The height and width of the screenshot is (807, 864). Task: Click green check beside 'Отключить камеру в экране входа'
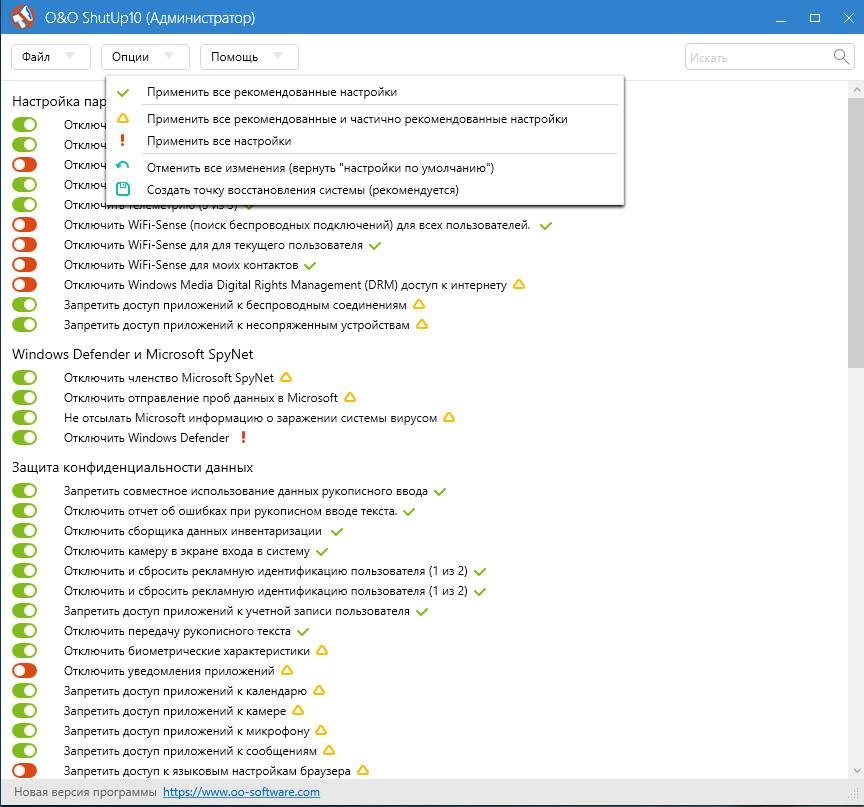(322, 551)
